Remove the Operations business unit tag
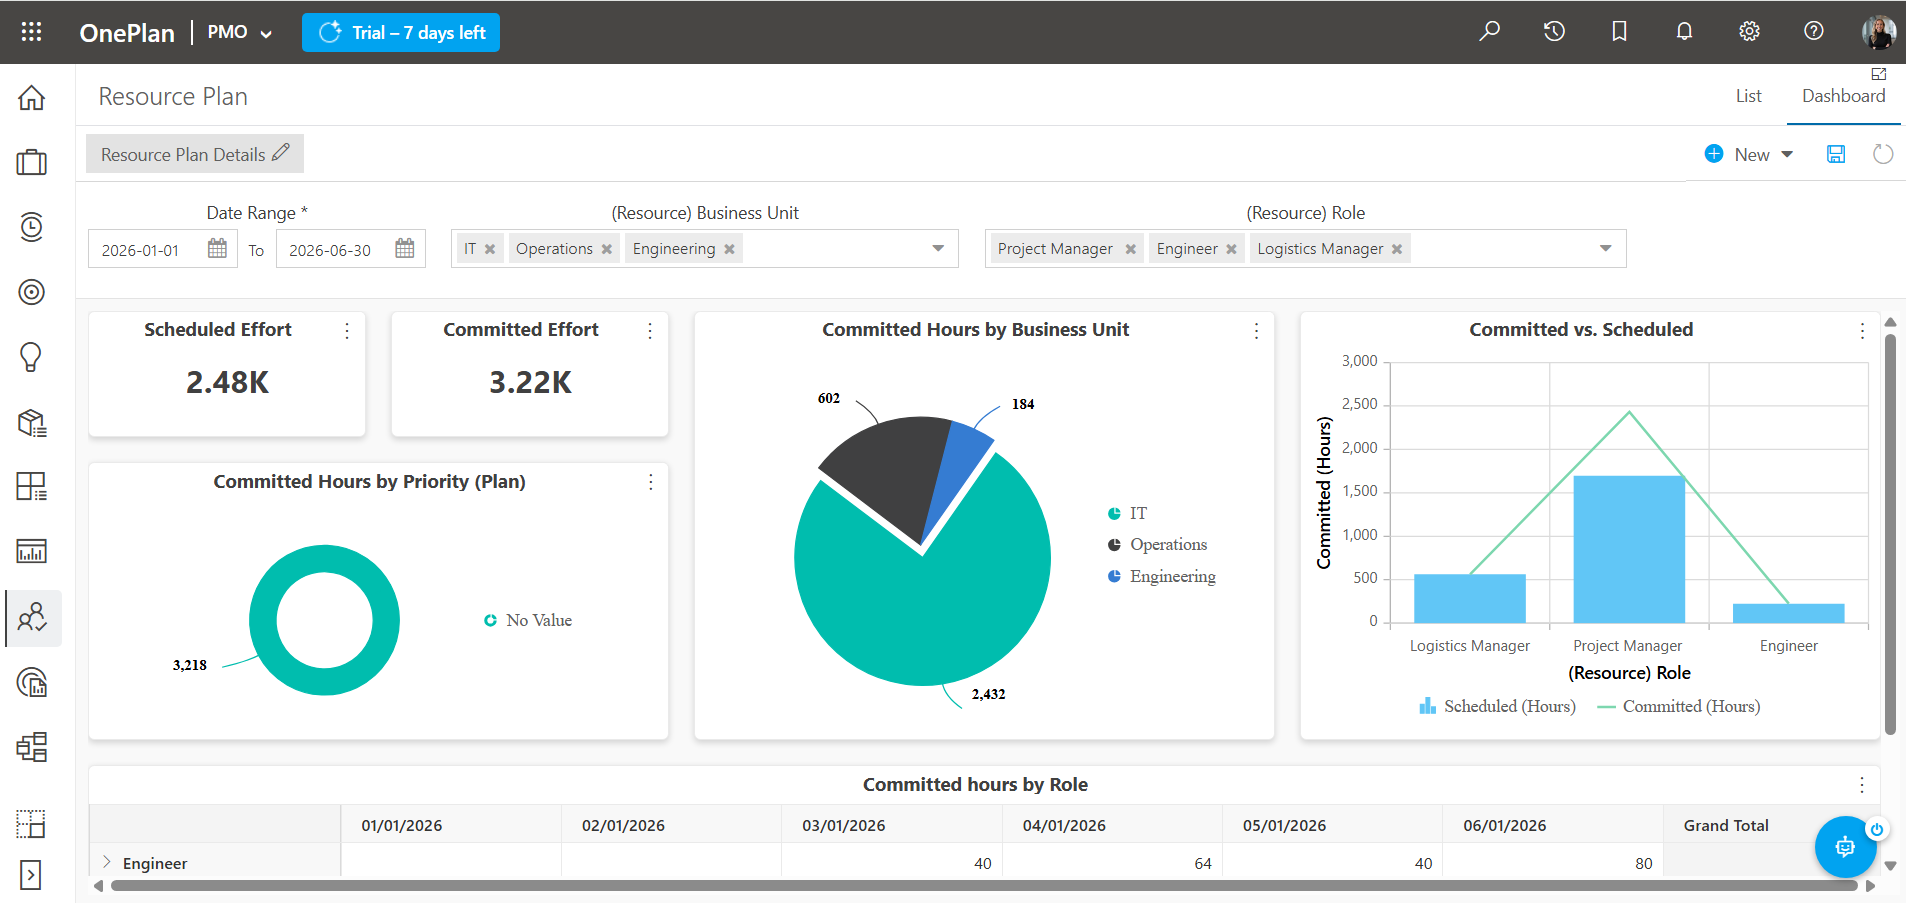Image resolution: width=1906 pixels, height=903 pixels. point(607,249)
